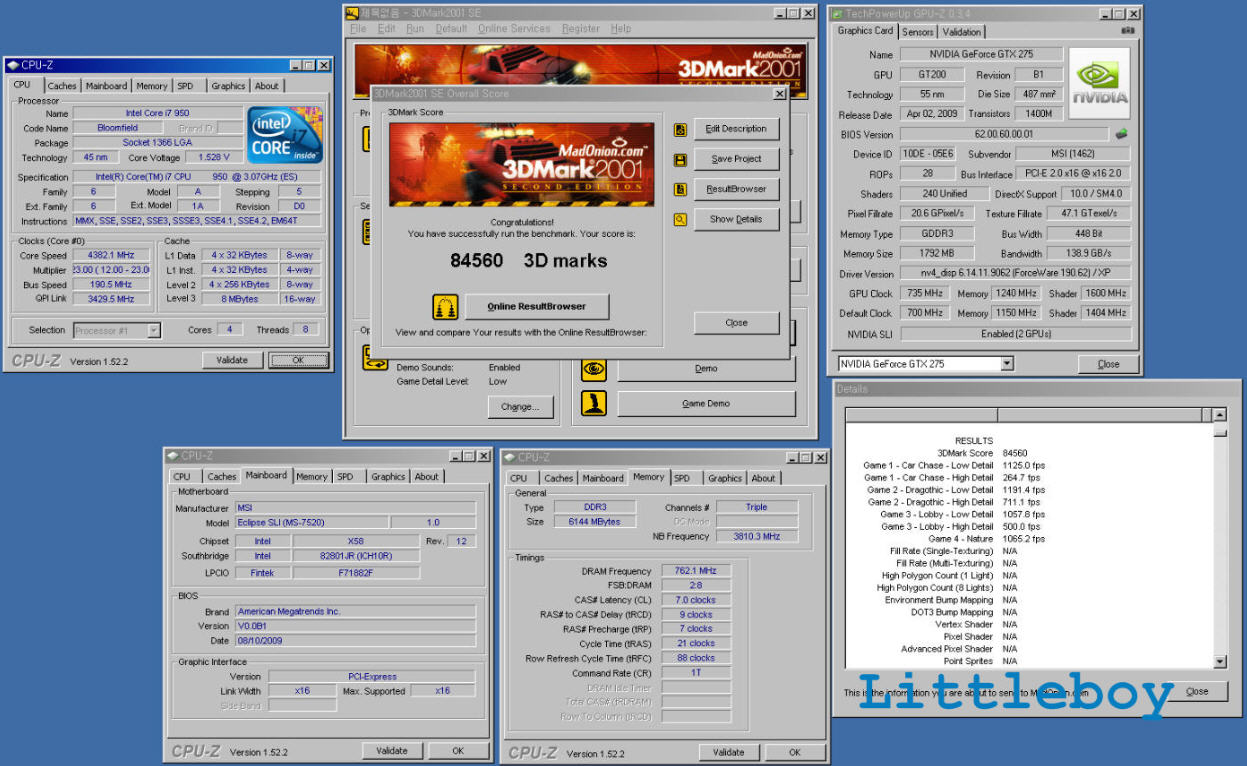Open the Processor #1 selection dropdown

click(x=154, y=330)
